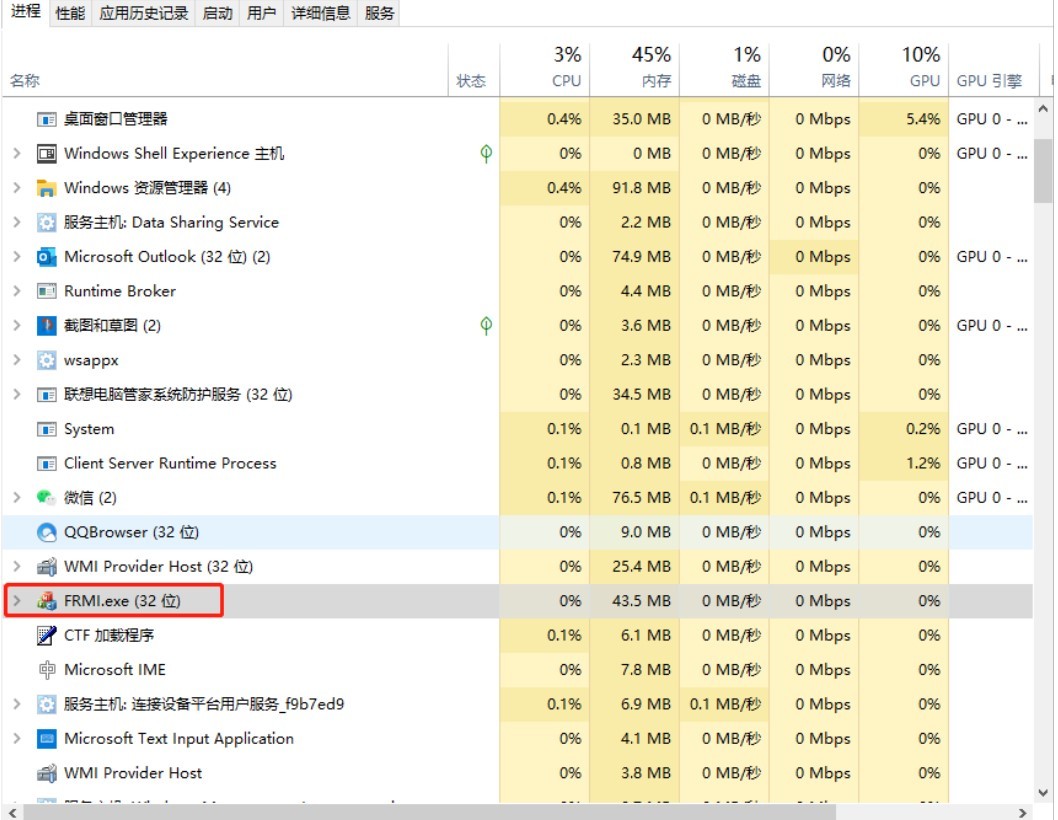
Task: Click the wsappx gear icon
Action: (x=46, y=360)
